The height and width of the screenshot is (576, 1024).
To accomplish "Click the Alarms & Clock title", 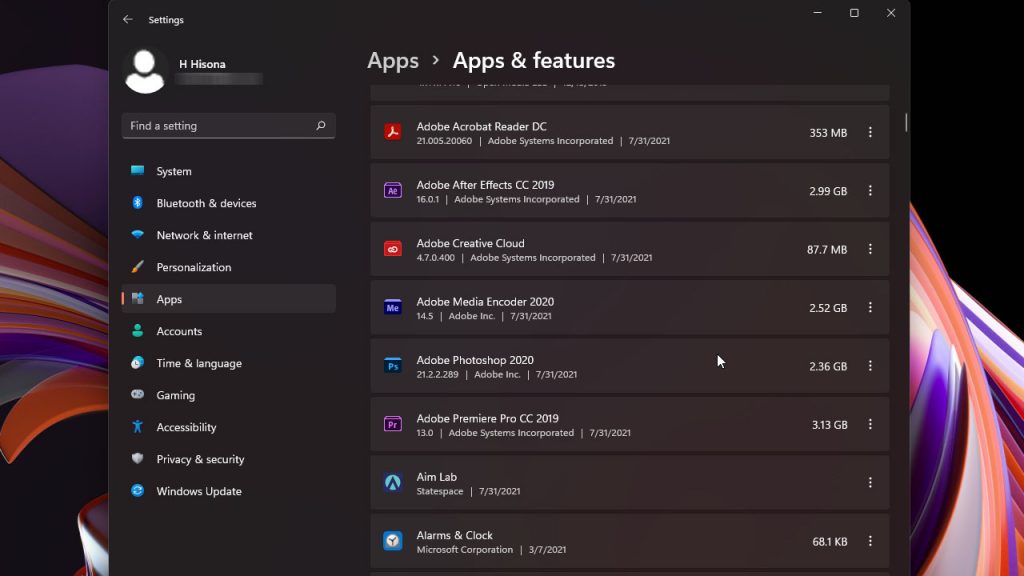I will coord(455,535).
